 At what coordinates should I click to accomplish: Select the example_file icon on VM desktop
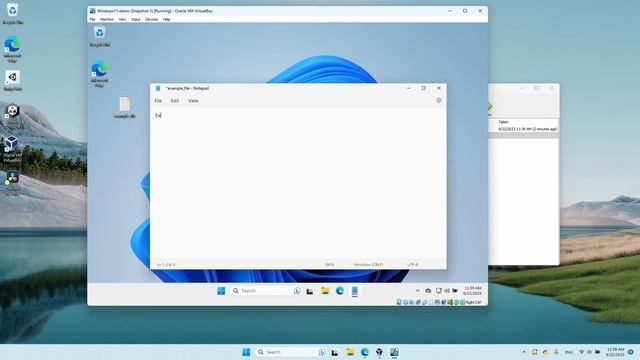click(124, 108)
